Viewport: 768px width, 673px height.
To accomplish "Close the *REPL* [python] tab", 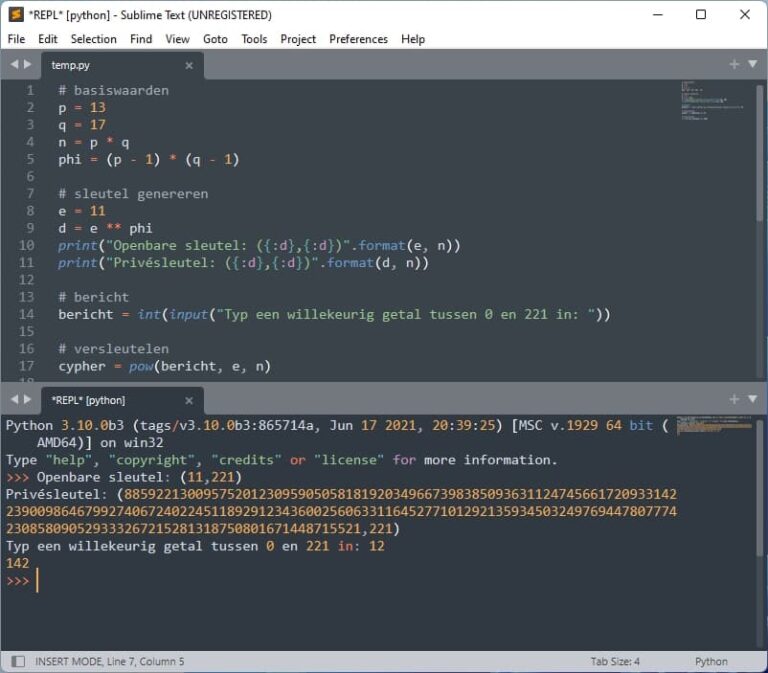I will pyautogui.click(x=189, y=400).
